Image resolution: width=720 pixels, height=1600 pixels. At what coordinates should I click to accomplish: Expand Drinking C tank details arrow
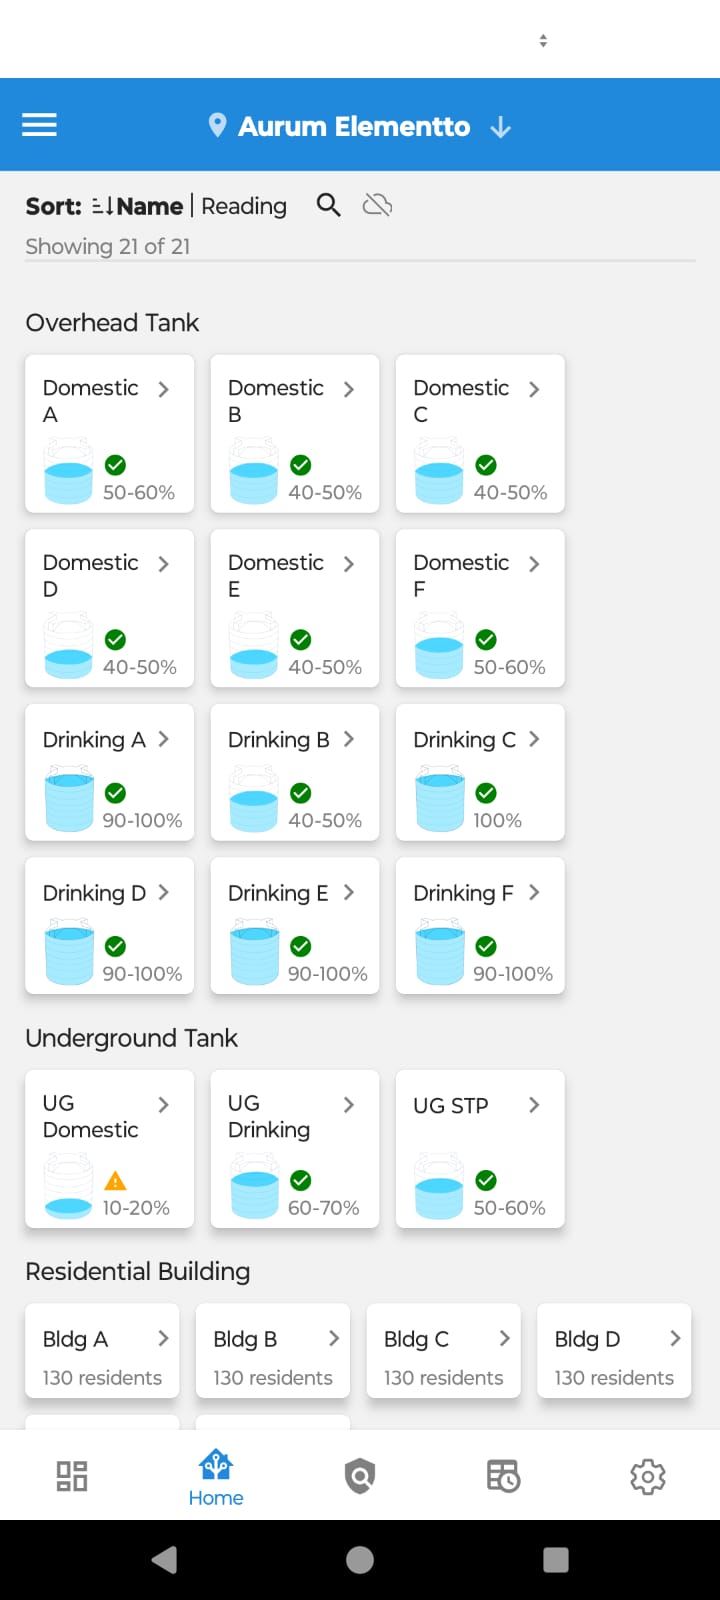(534, 739)
